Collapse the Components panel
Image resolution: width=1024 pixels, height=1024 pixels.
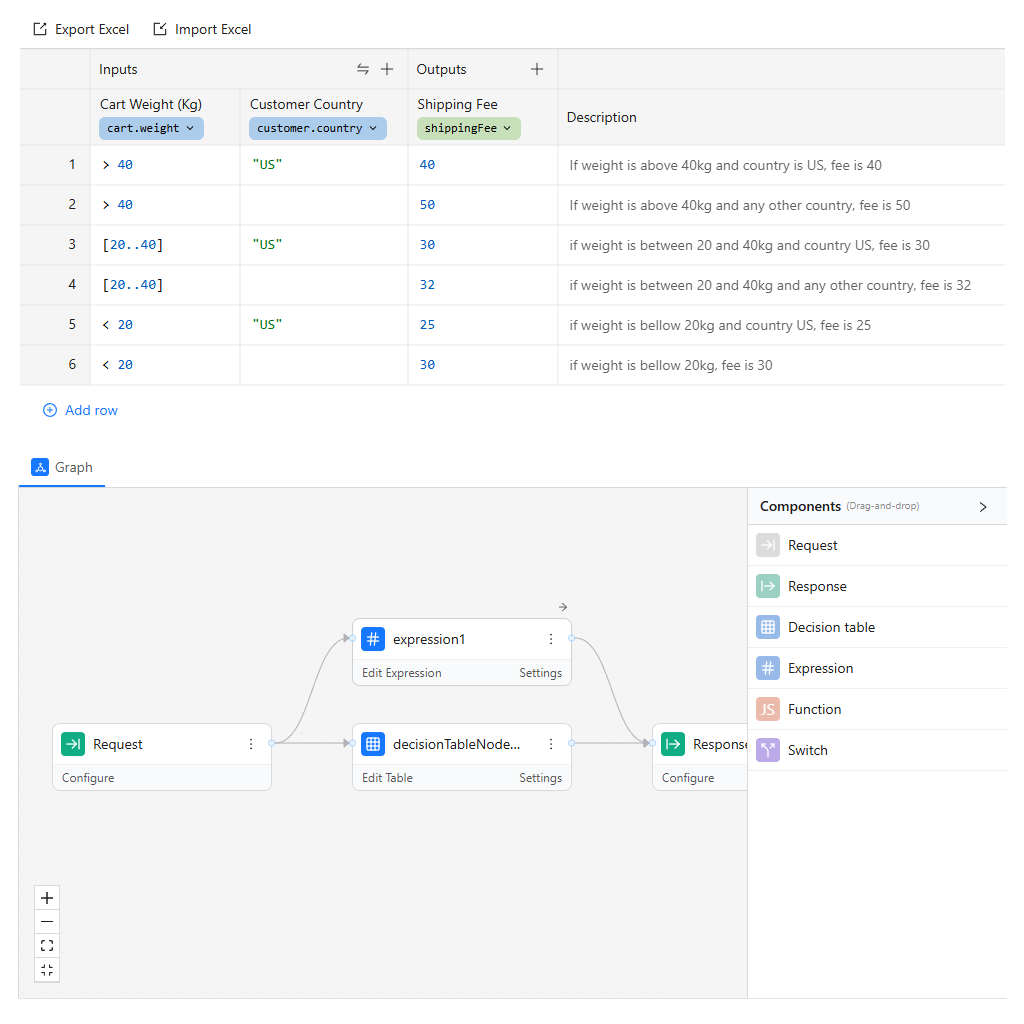coord(983,507)
